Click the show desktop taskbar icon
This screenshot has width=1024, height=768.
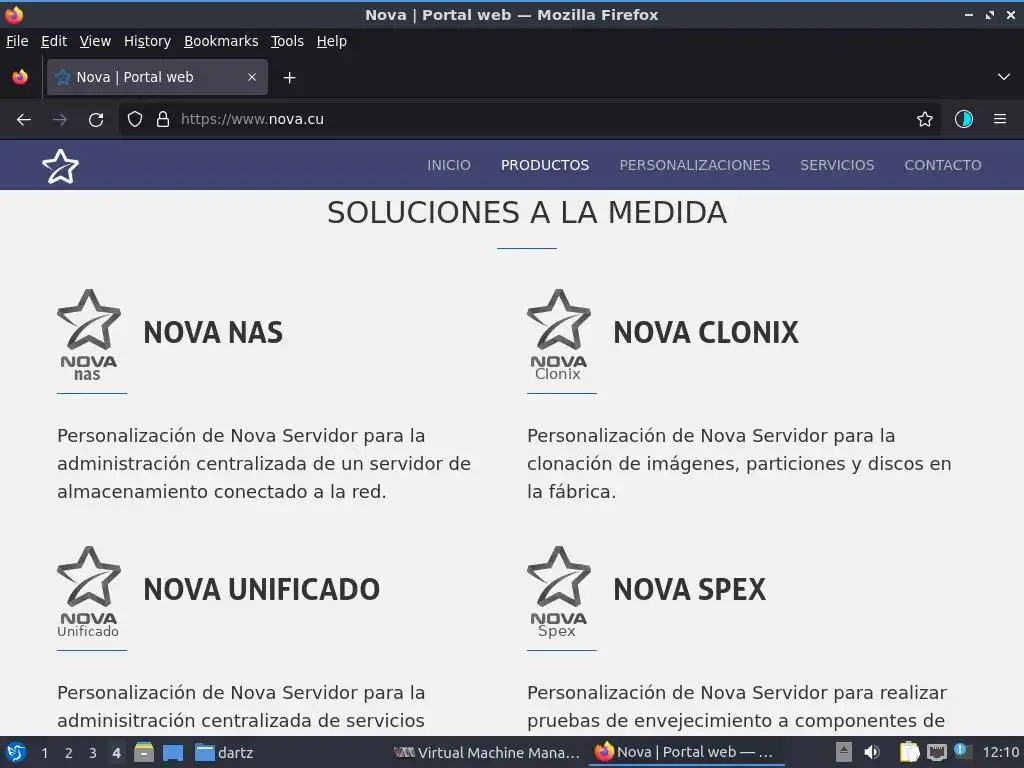point(173,753)
